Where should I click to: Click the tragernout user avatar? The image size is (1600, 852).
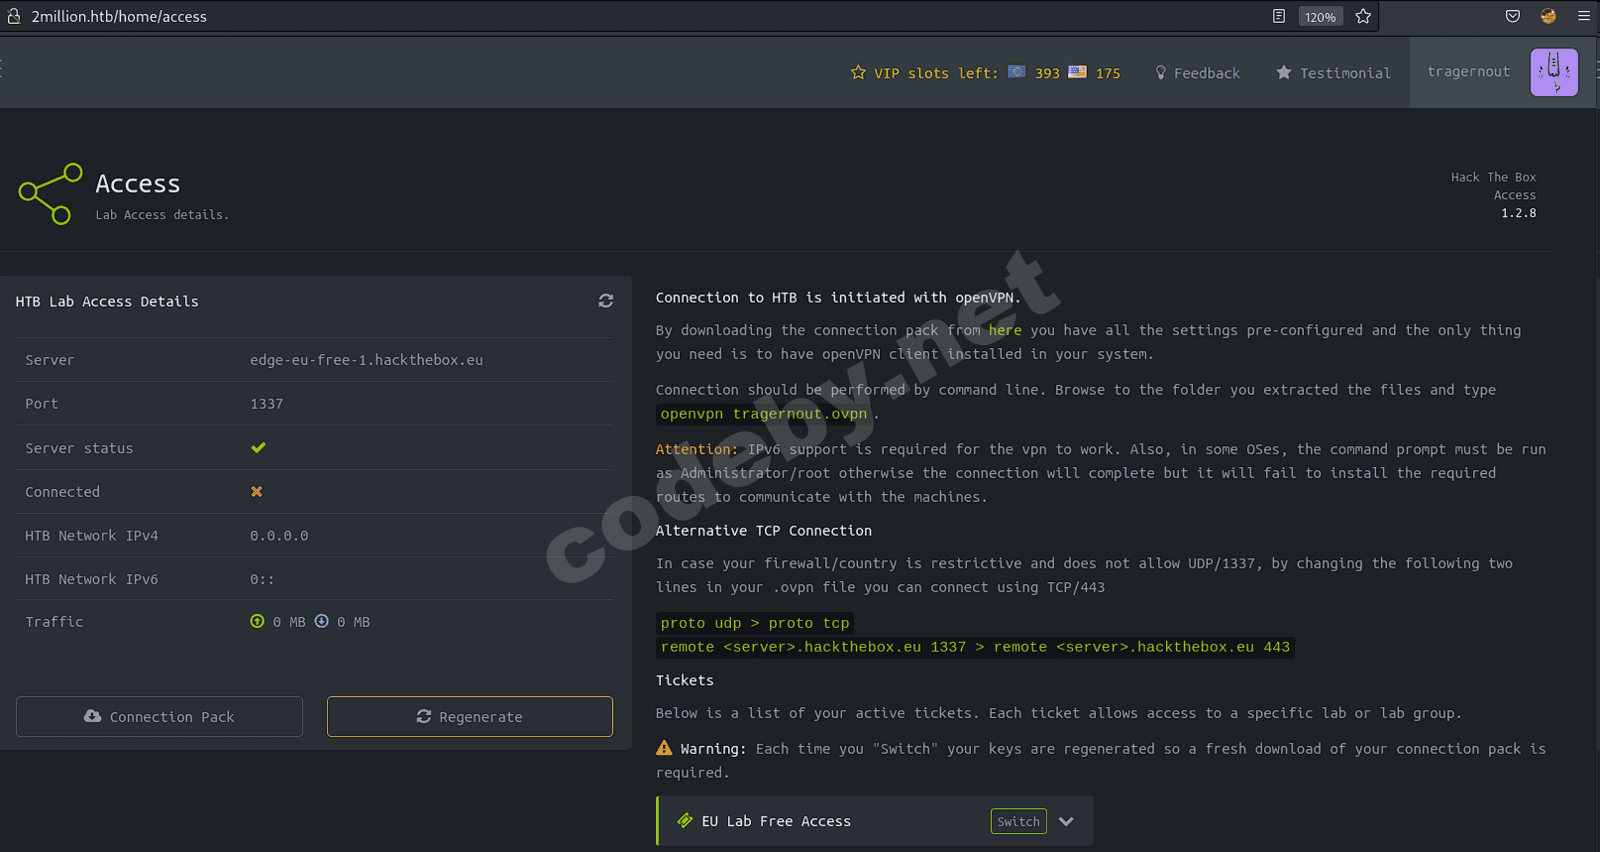(1553, 72)
